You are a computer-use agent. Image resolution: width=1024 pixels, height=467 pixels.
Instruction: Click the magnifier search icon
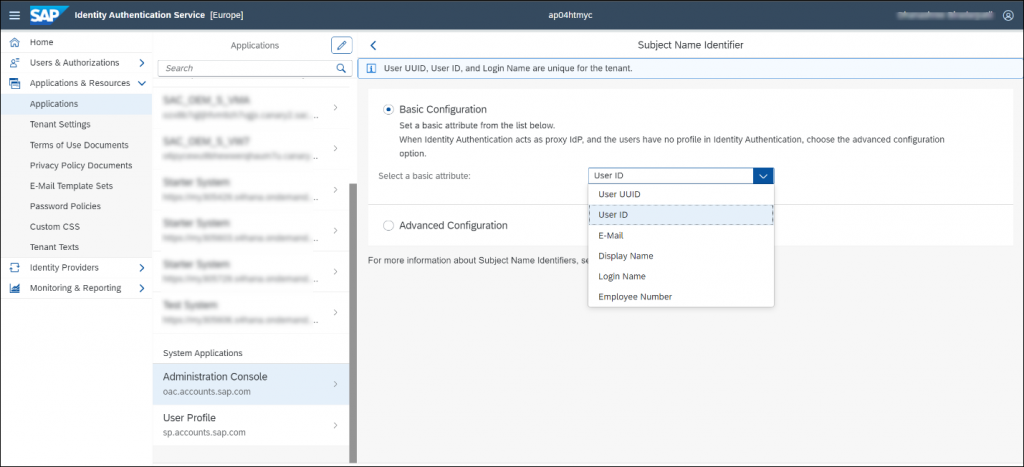pyautogui.click(x=341, y=68)
